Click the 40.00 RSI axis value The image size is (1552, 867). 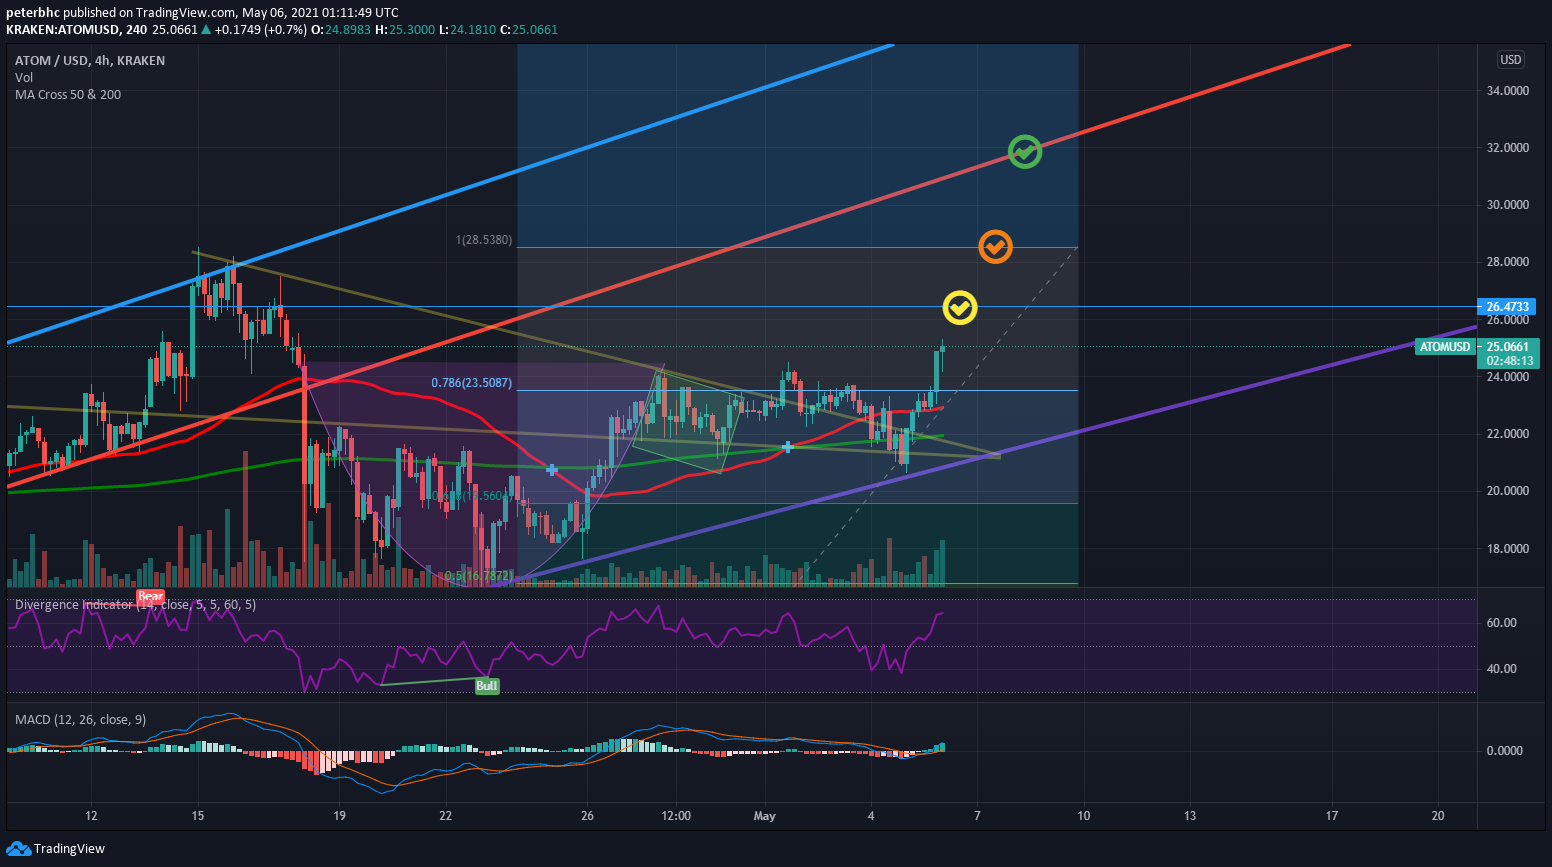click(1502, 669)
